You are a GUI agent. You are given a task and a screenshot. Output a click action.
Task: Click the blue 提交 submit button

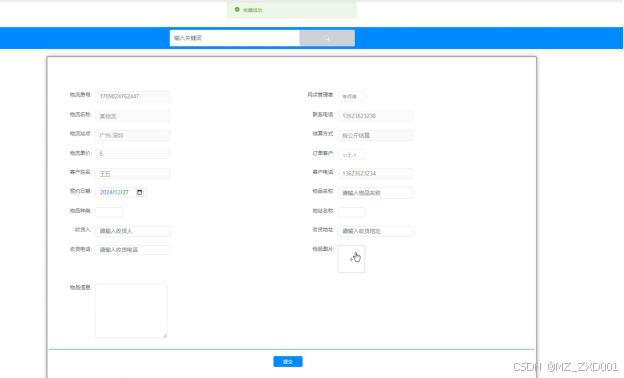[288, 361]
